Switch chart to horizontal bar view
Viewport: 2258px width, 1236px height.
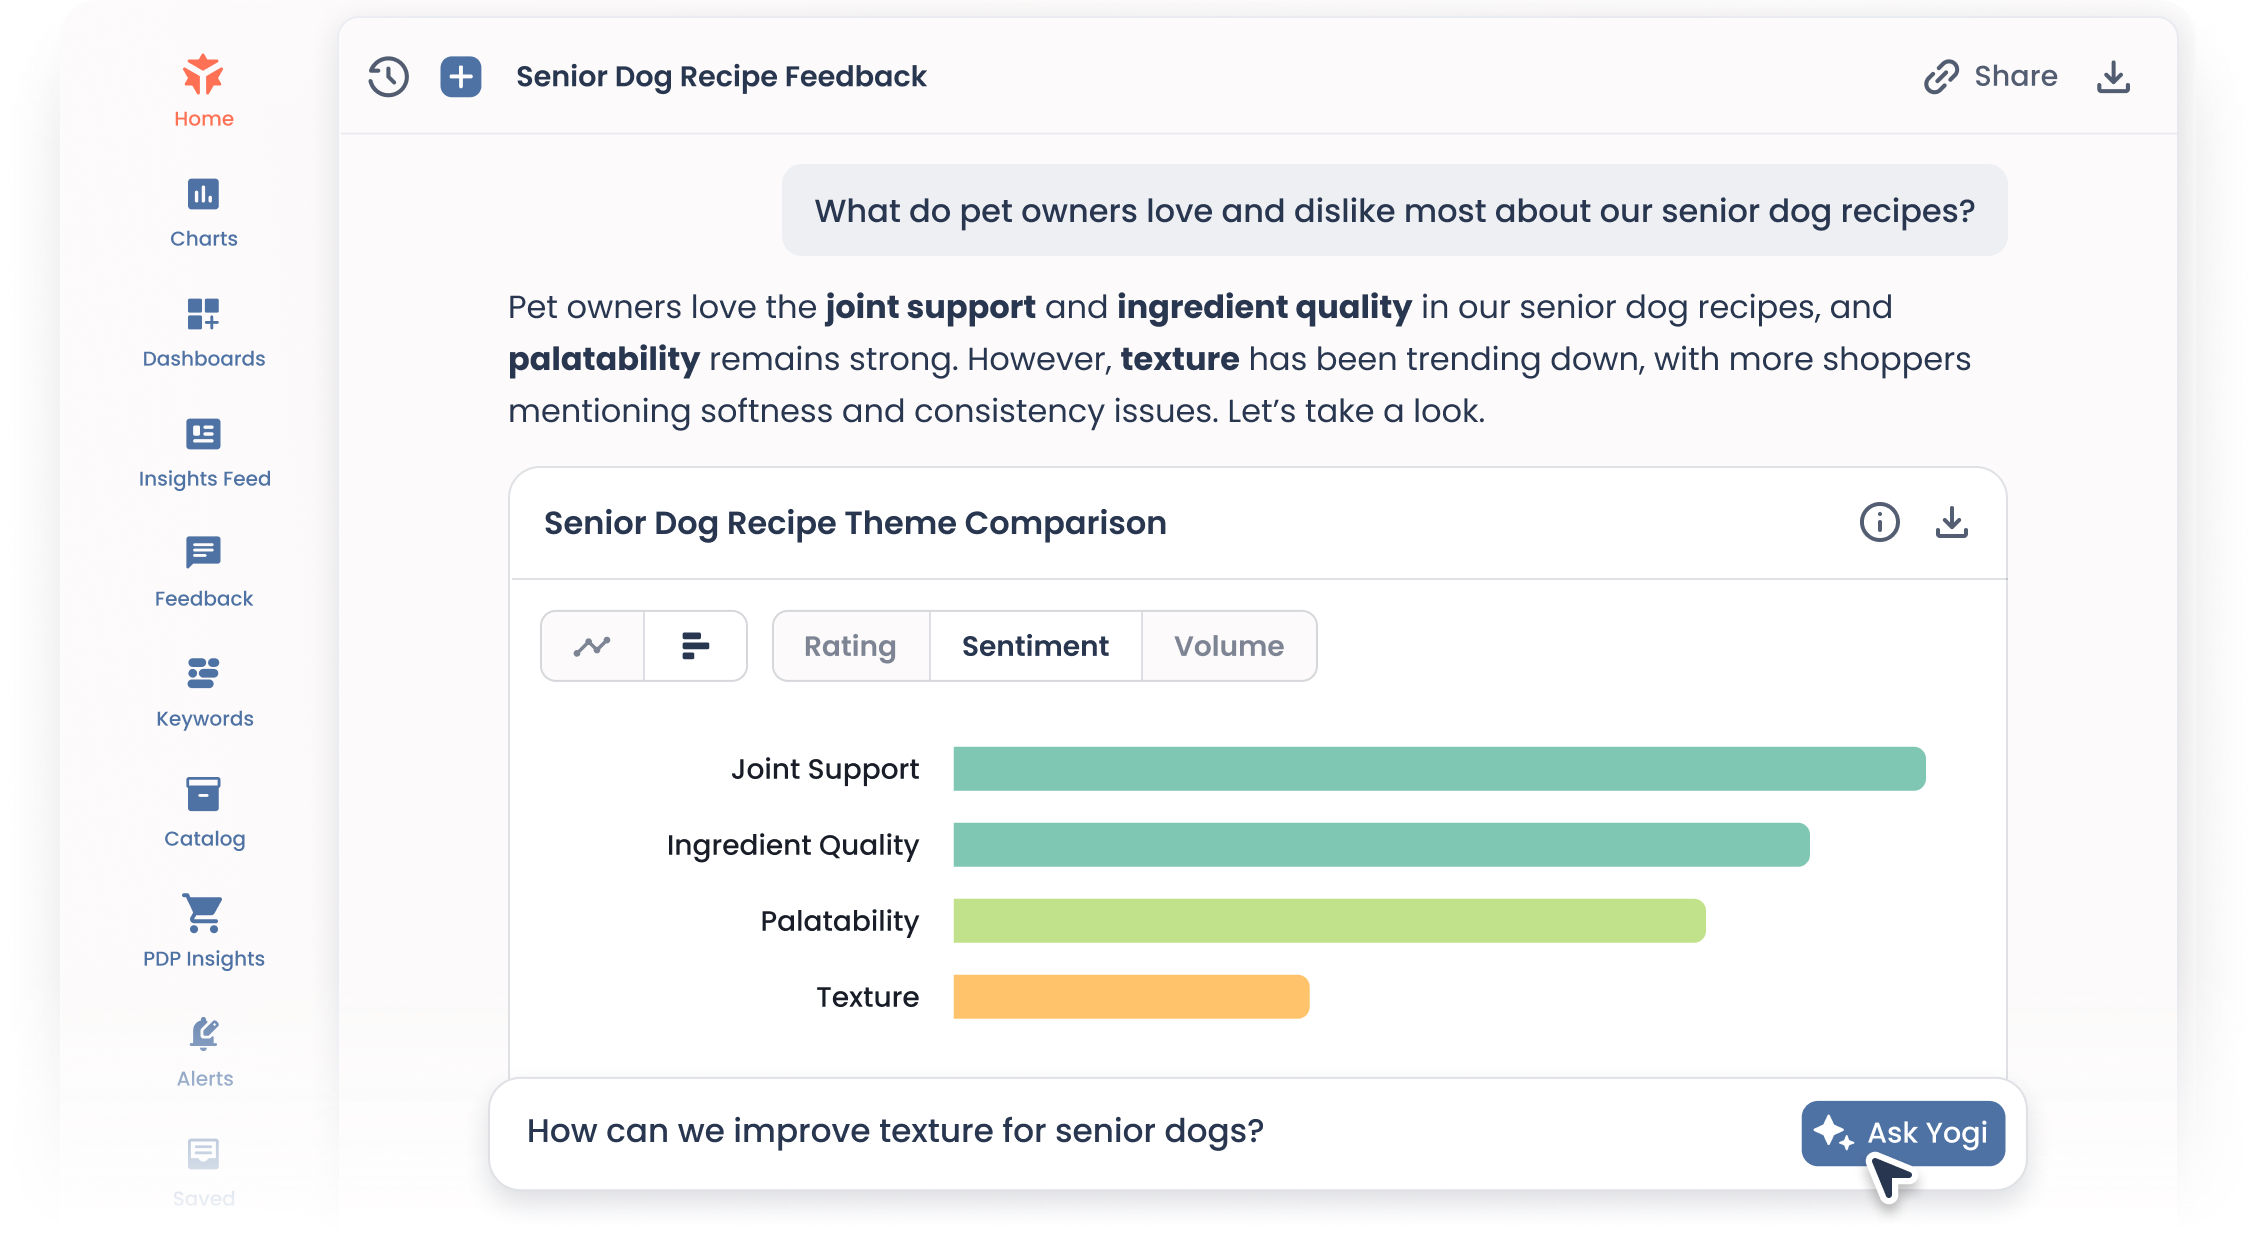tap(695, 646)
